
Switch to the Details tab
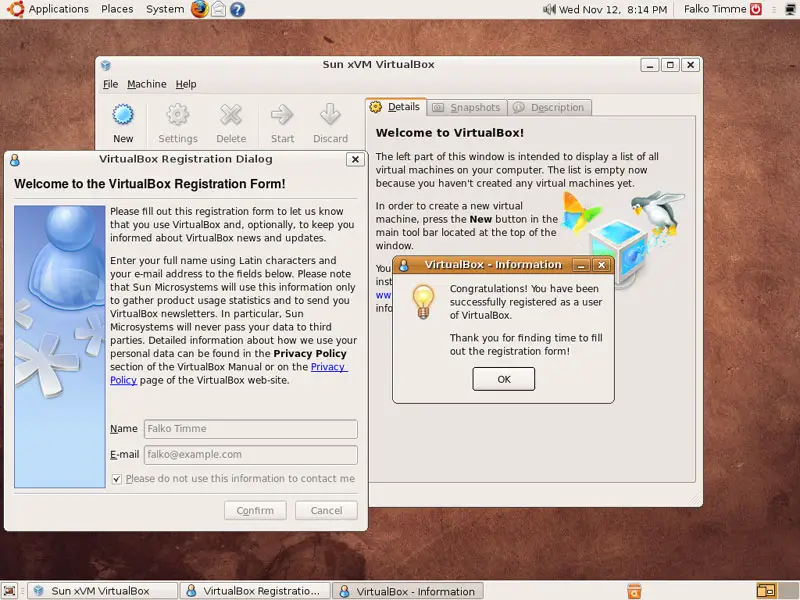tap(396, 107)
